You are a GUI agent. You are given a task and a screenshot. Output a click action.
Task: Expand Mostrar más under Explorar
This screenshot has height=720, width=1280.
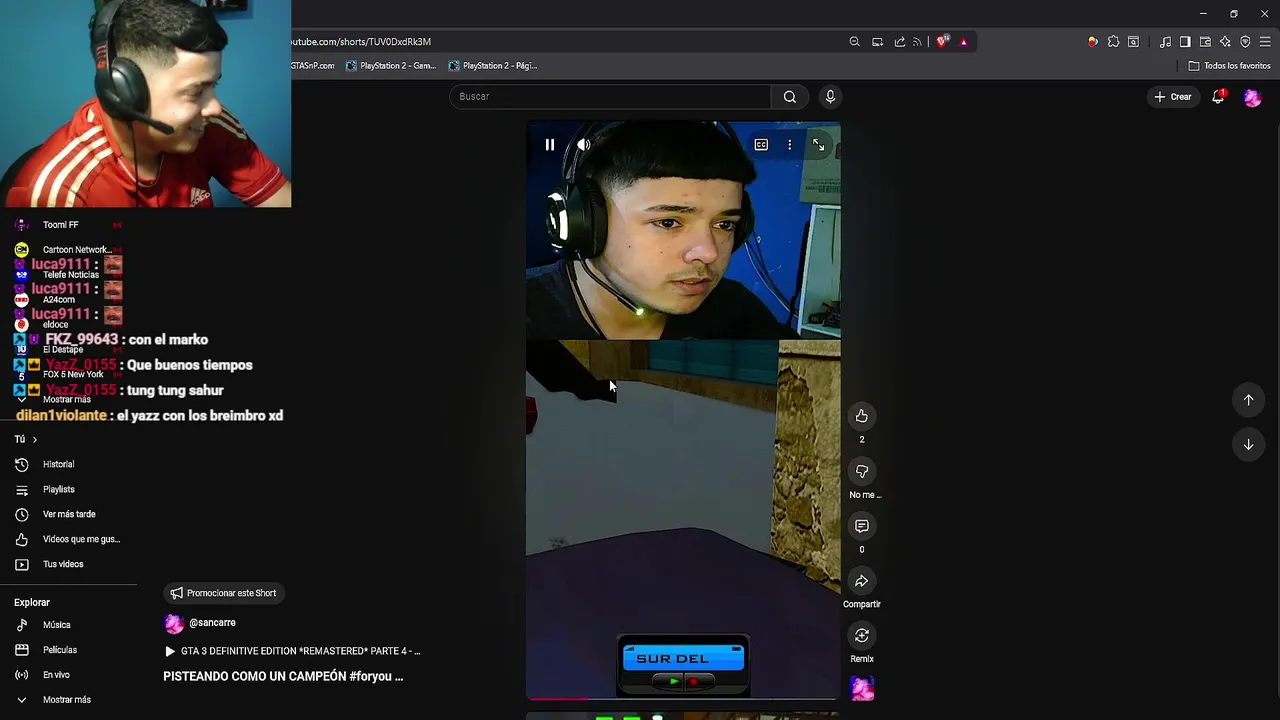(x=68, y=700)
